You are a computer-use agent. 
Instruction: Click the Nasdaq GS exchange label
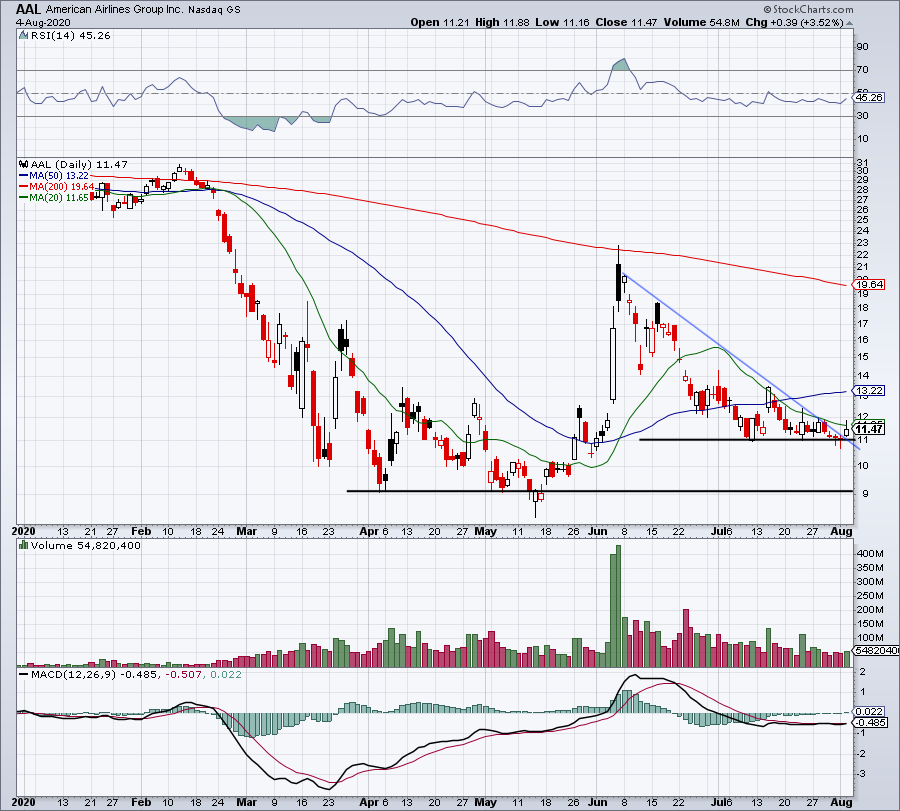[214, 10]
